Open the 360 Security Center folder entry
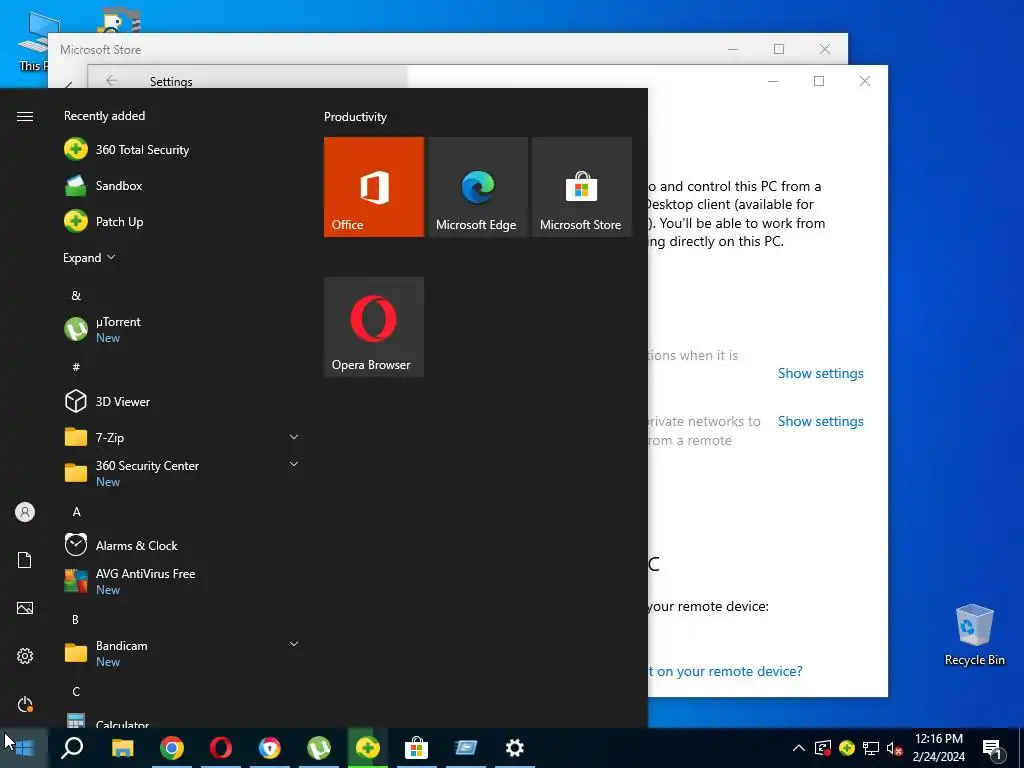The width and height of the screenshot is (1024, 768). pyautogui.click(x=184, y=473)
